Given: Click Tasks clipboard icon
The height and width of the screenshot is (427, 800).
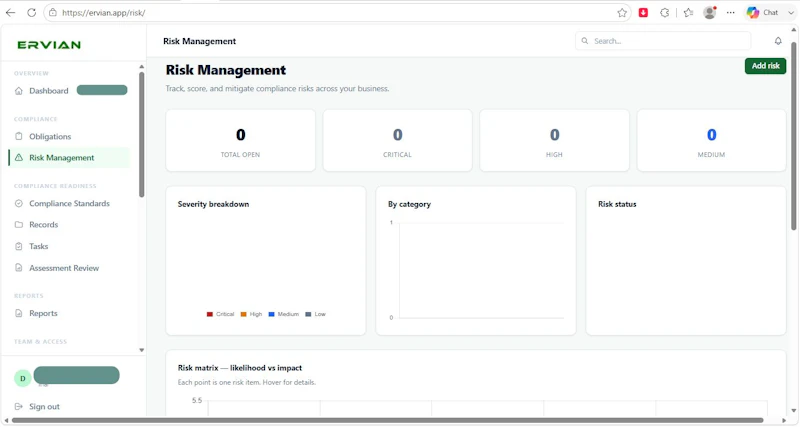Looking at the screenshot, I should 19,246.
